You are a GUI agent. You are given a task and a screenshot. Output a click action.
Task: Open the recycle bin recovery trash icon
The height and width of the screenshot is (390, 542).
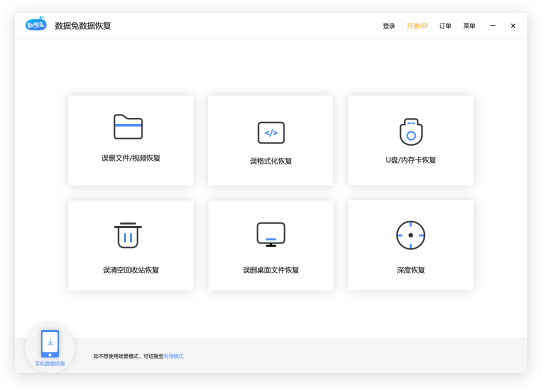128,235
